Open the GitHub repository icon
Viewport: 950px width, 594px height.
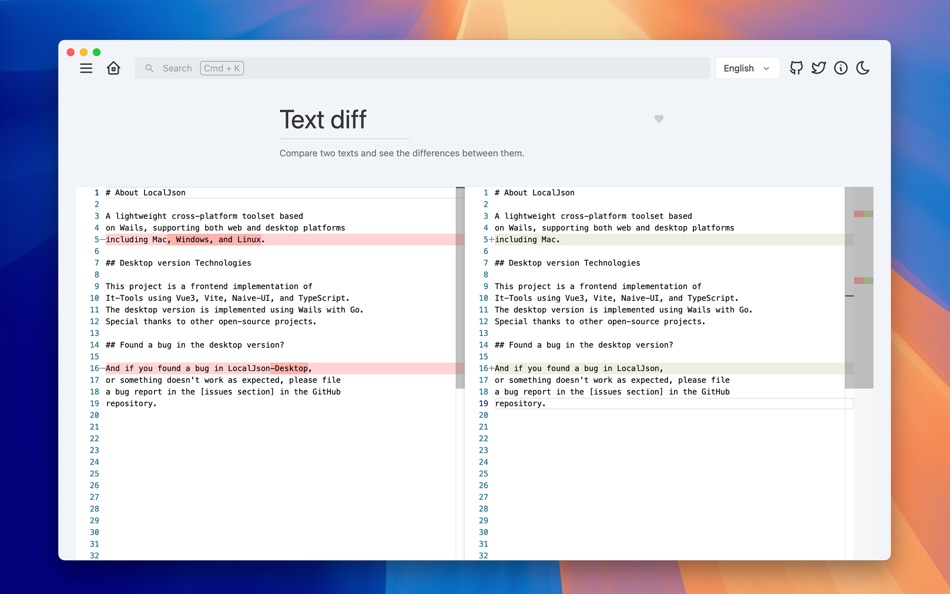(796, 68)
